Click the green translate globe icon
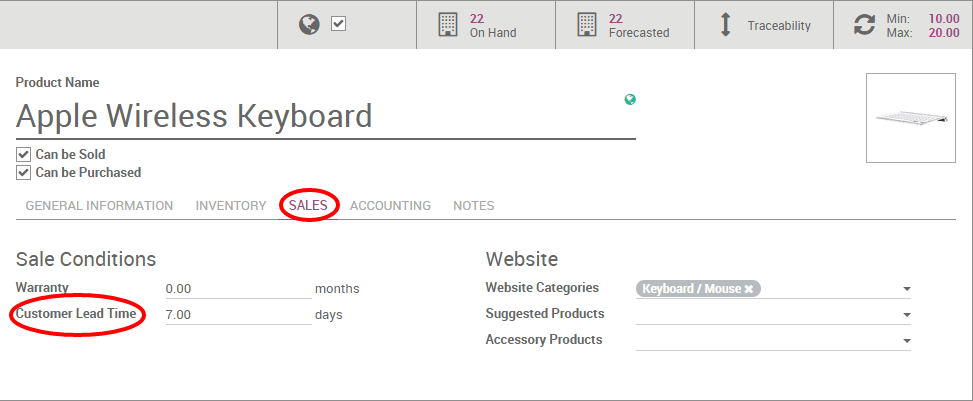 click(630, 99)
